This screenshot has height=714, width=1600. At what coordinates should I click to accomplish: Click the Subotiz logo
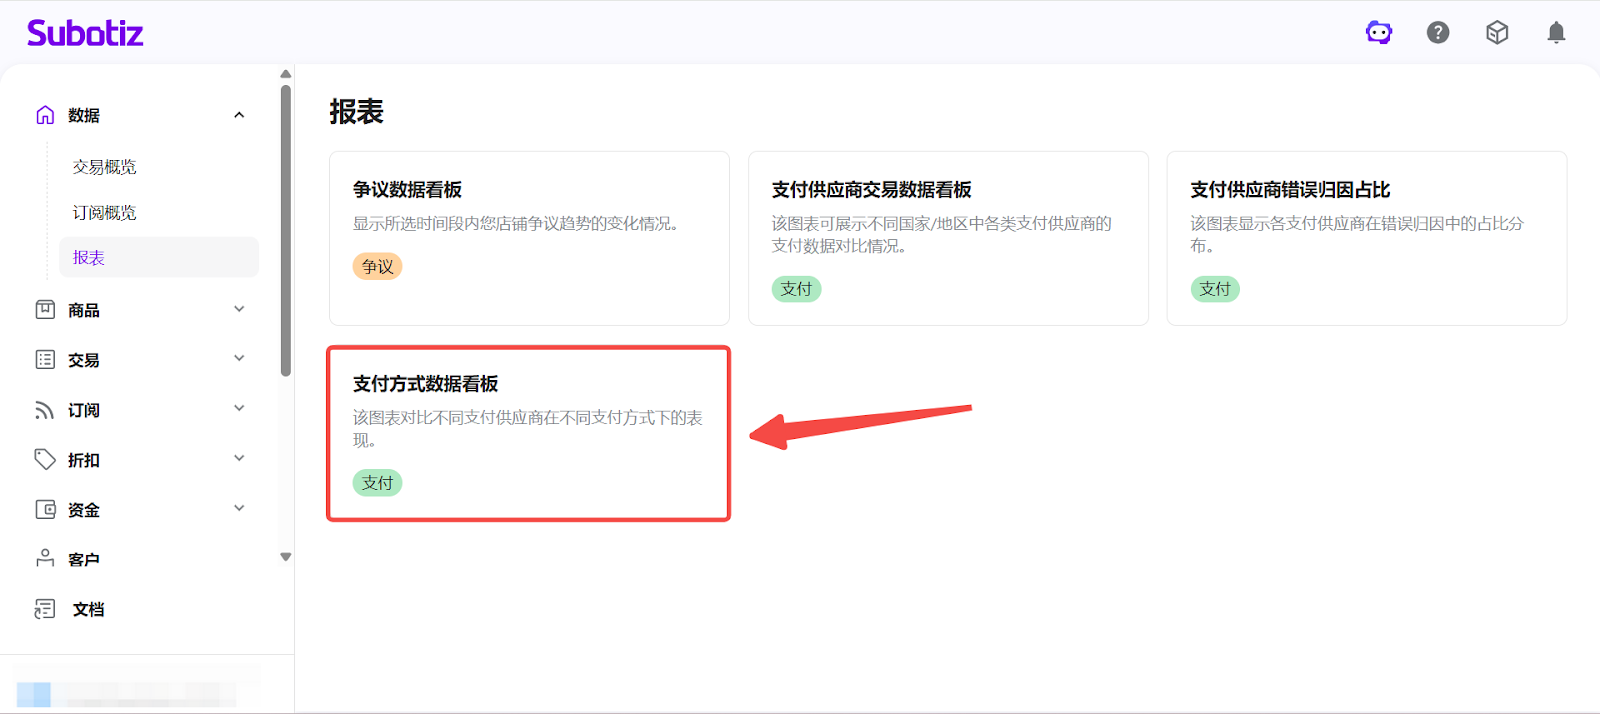(x=85, y=33)
